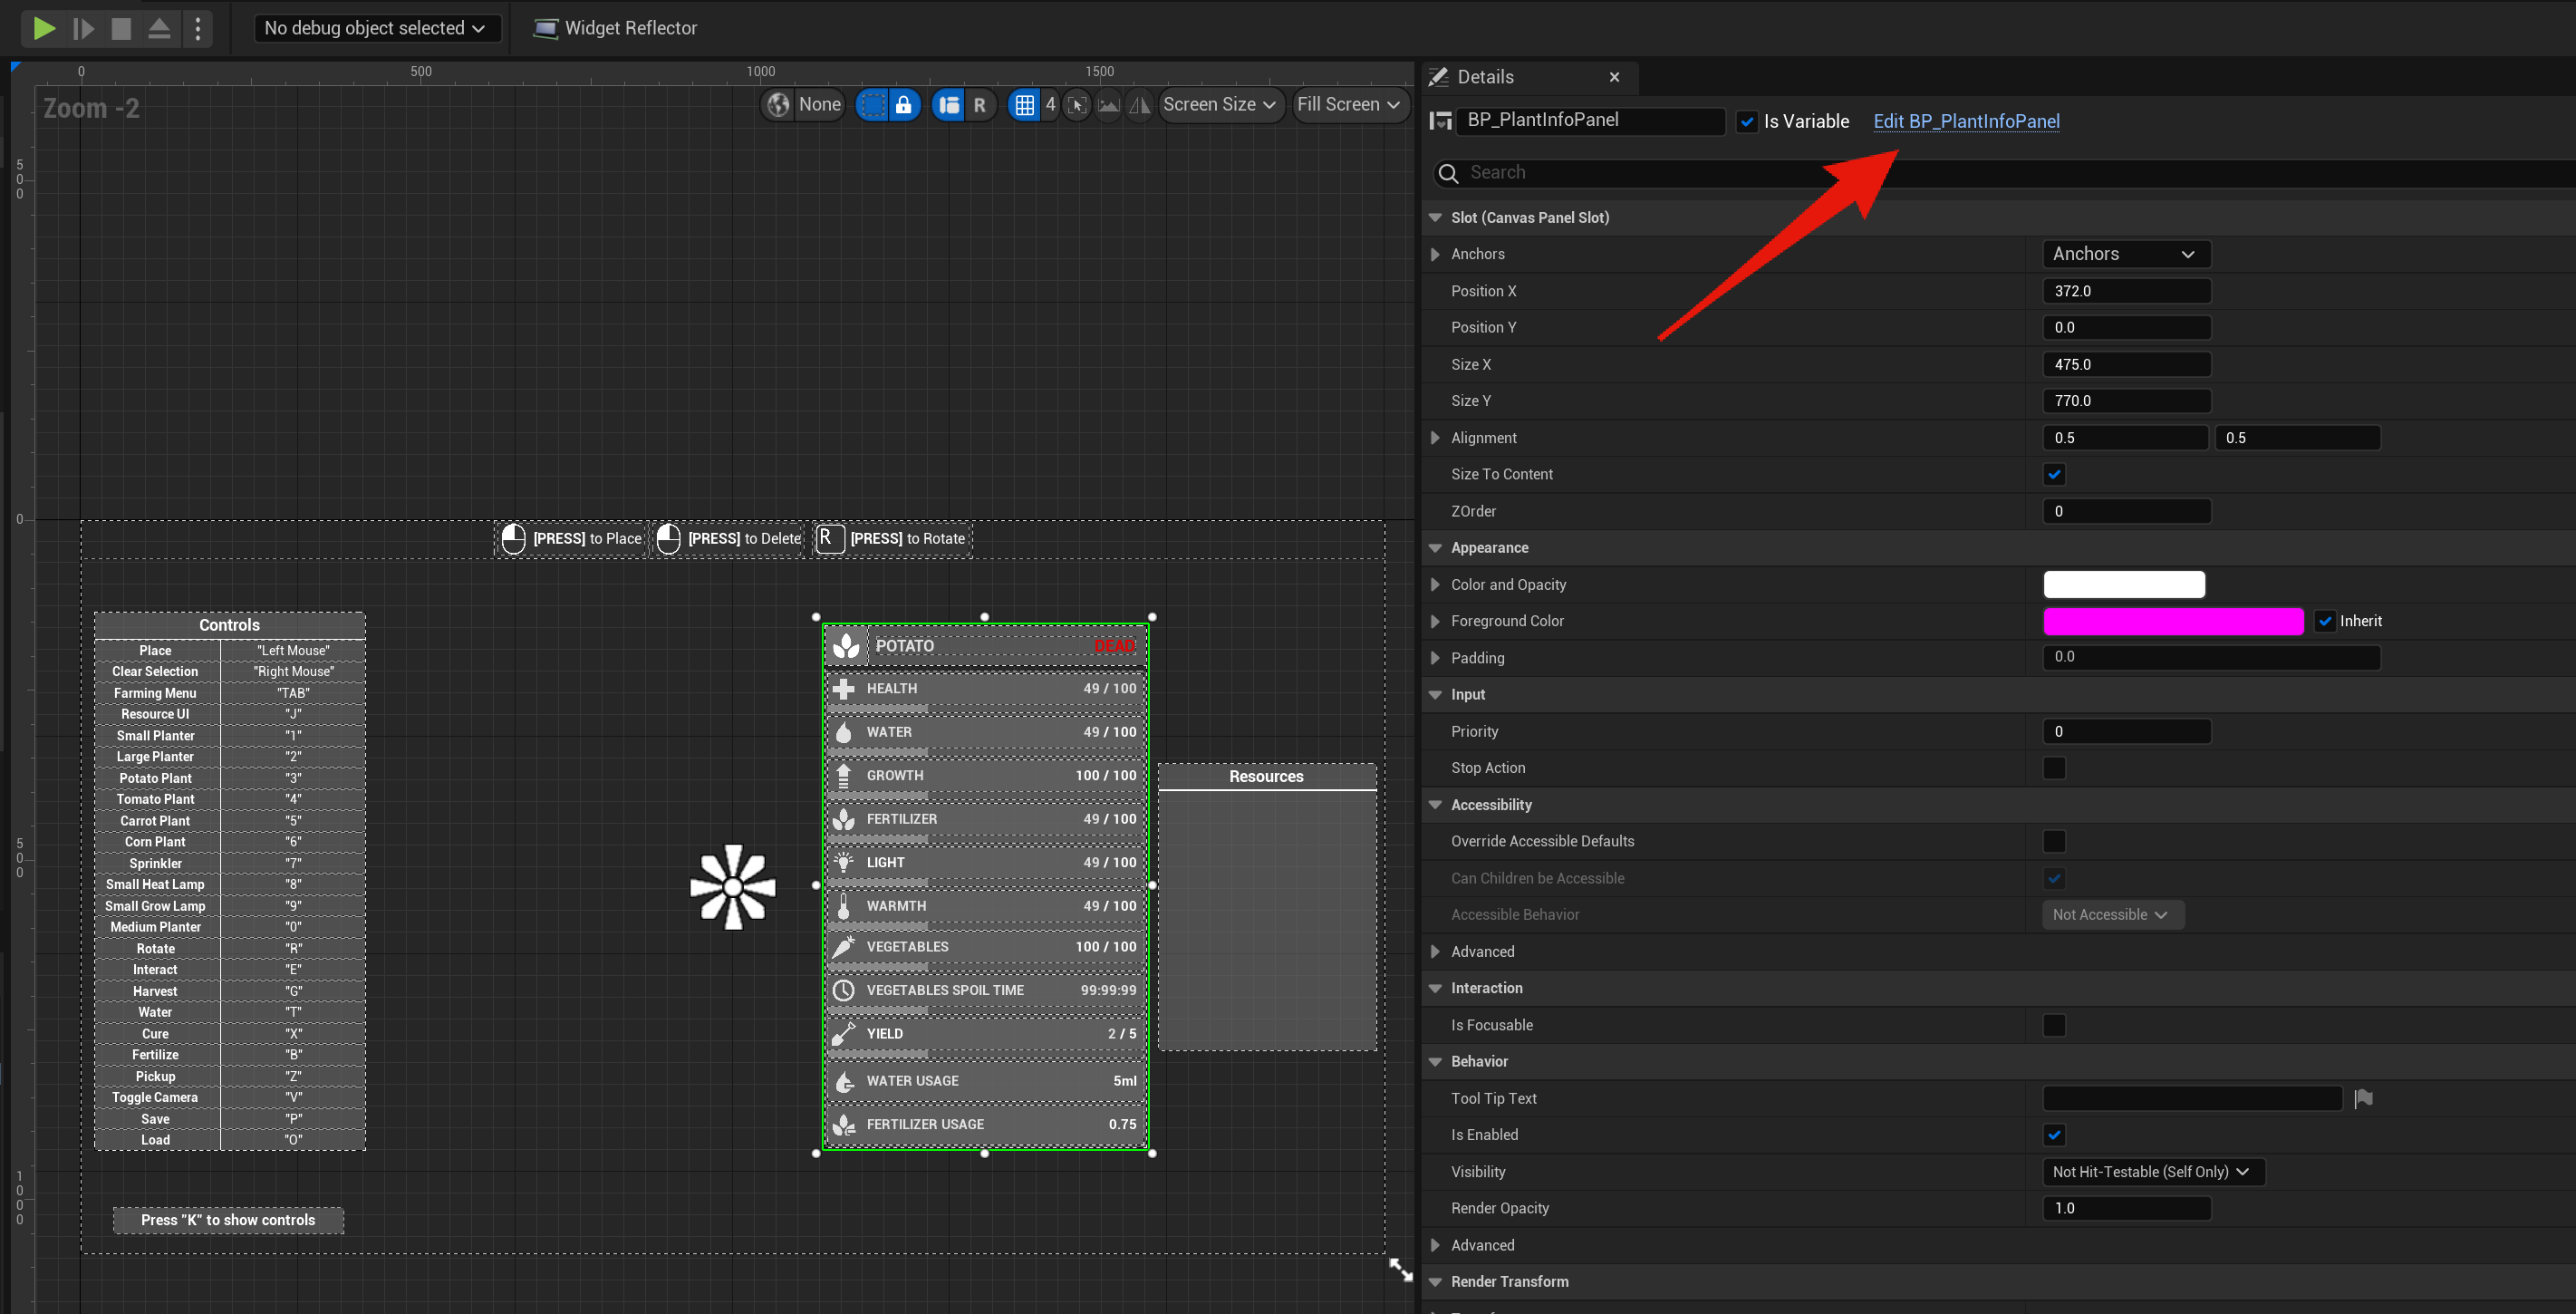Toggle the Size To Content checkbox
This screenshot has height=1314, width=2576.
(2054, 474)
